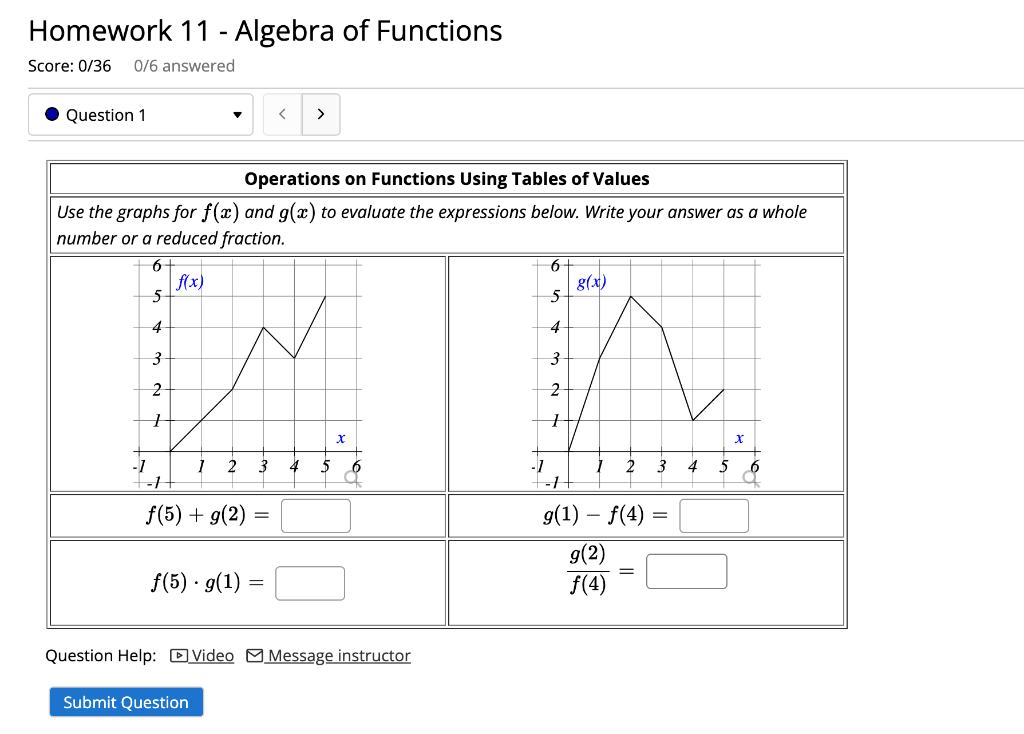Expand the question list with the dropdown arrow
1024x734 pixels.
click(237, 114)
